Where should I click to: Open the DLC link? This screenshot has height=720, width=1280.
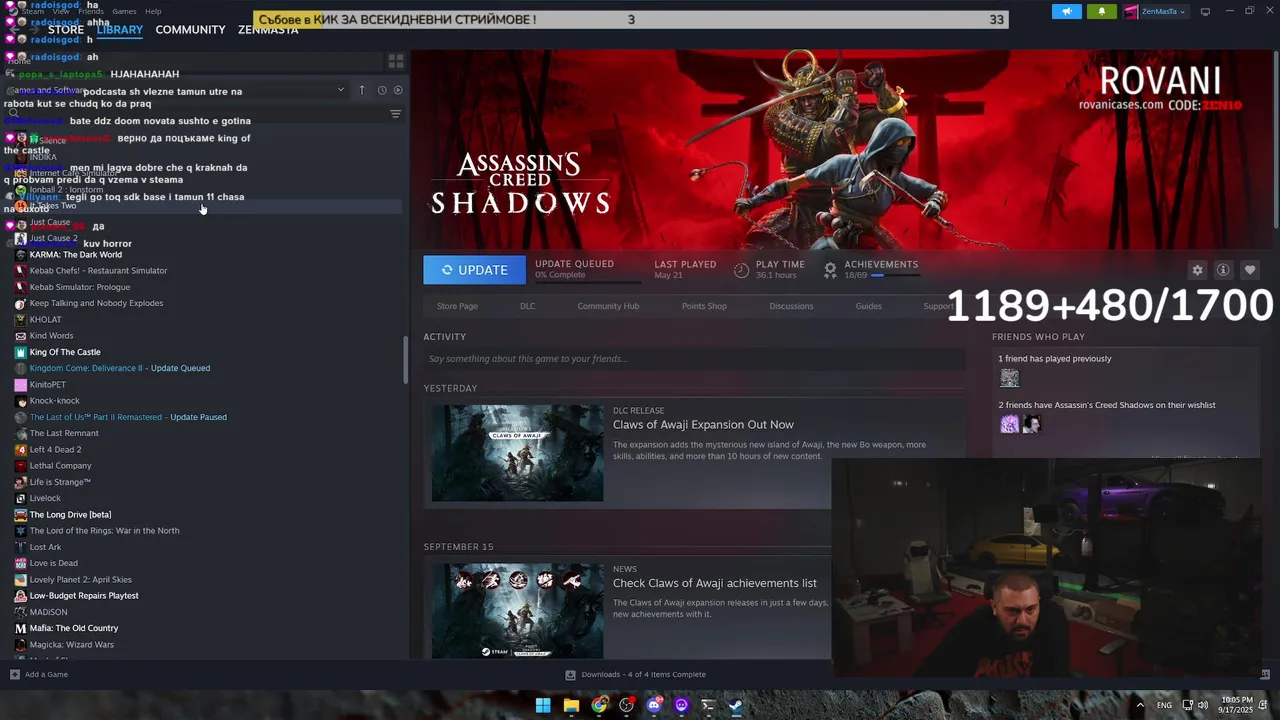[x=527, y=306]
